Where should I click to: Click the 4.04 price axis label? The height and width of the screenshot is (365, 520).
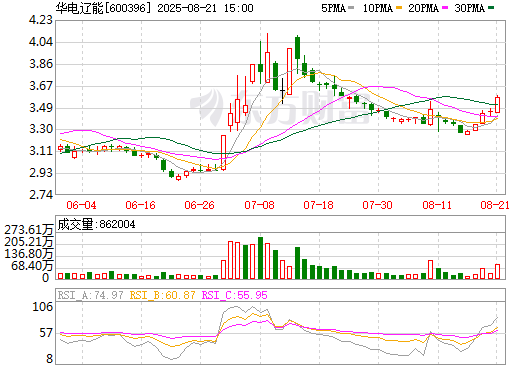(41, 42)
